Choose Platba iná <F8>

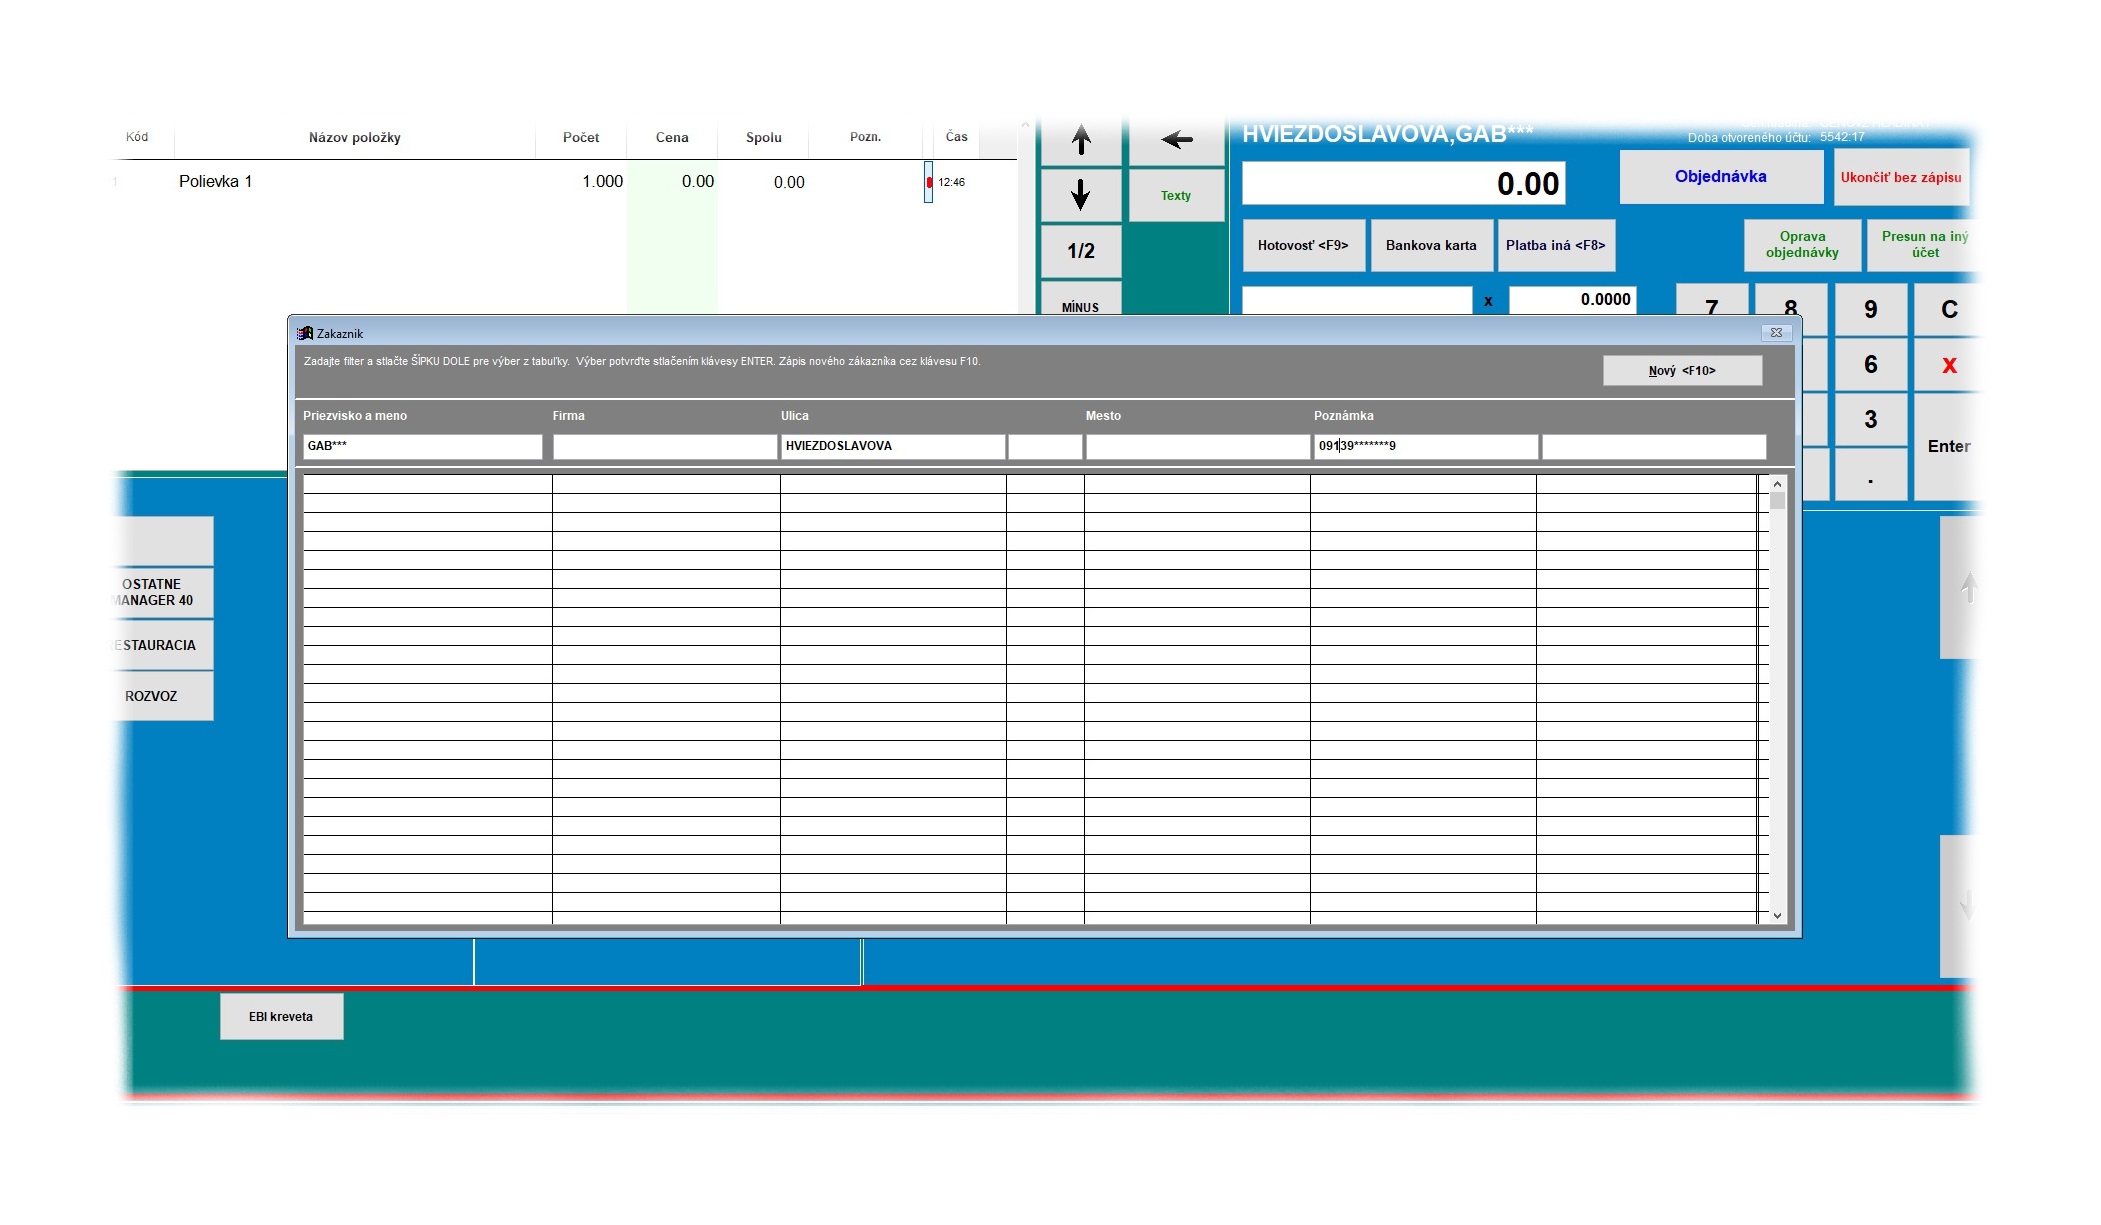(1555, 245)
